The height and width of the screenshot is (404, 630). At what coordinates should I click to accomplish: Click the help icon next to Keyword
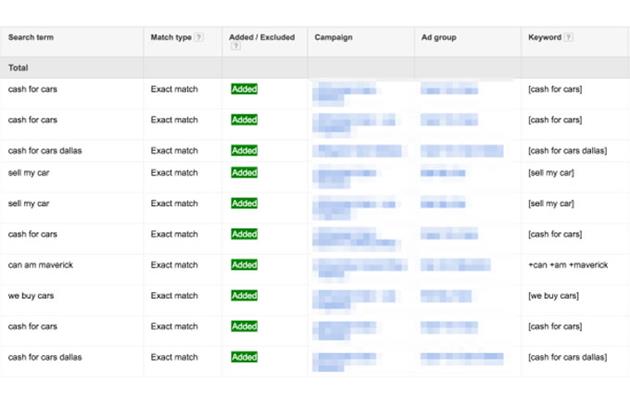point(569,38)
